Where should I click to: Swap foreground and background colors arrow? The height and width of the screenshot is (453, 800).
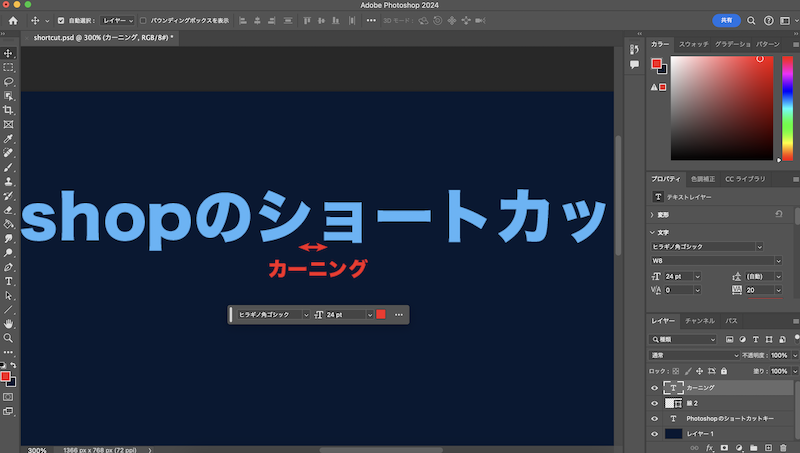pos(13,365)
